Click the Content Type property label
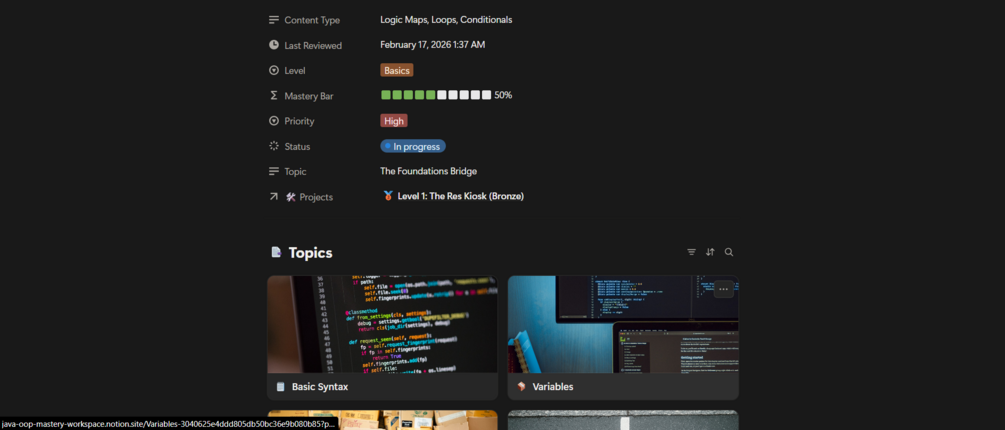The height and width of the screenshot is (430, 1005). click(312, 21)
